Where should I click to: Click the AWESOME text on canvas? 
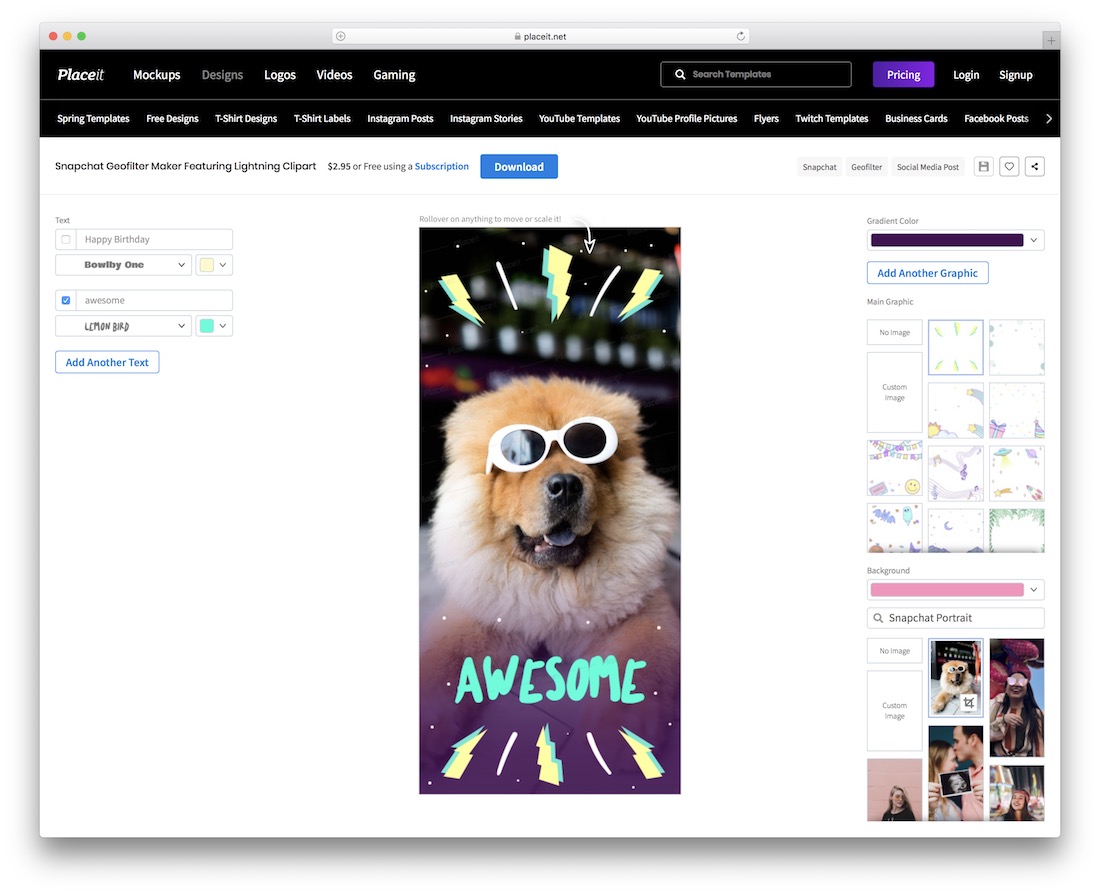coord(549,679)
